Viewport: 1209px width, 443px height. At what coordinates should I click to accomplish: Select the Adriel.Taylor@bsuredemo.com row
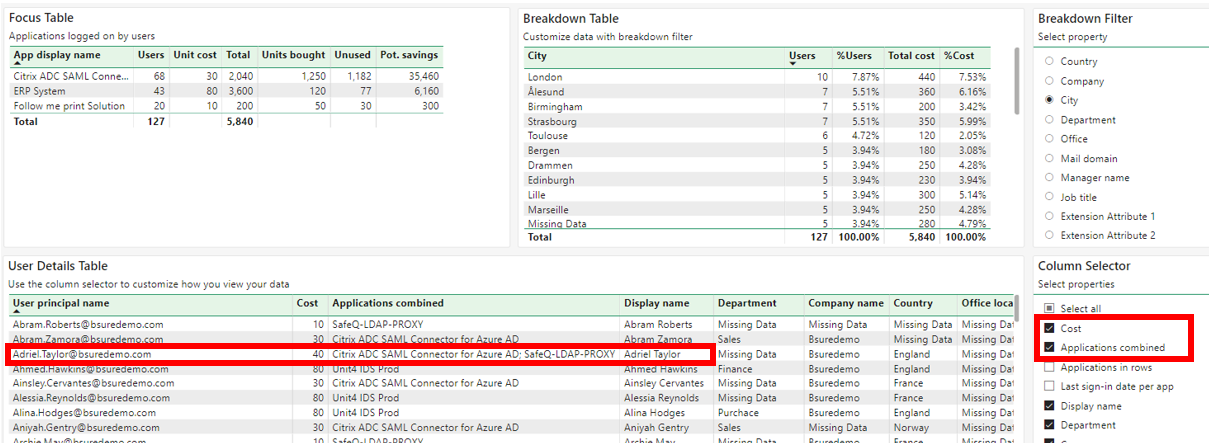click(x=82, y=354)
